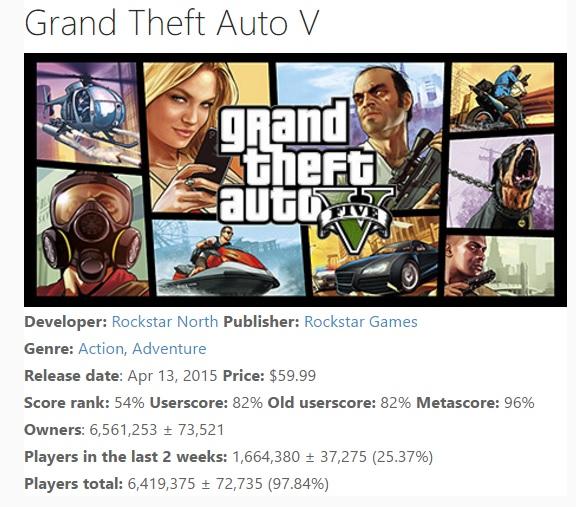Screen dimensions: 576x507
Task: Click the jet ski rider panel
Action: 228,258
